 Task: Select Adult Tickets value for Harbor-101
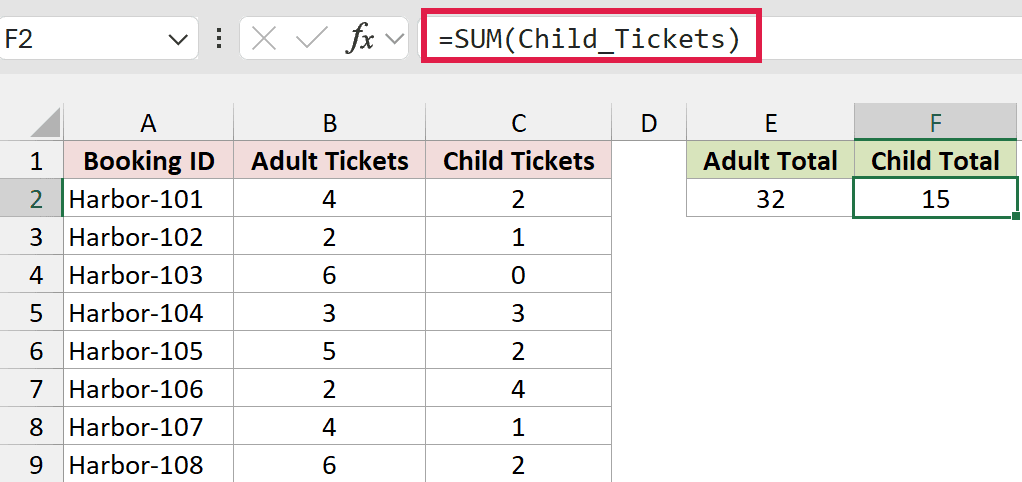click(329, 198)
